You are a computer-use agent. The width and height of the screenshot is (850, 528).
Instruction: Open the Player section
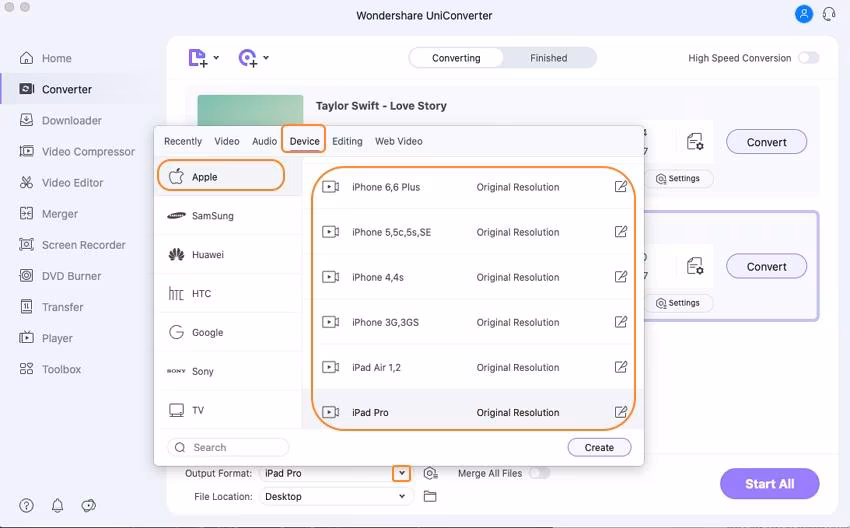[x=46, y=338]
